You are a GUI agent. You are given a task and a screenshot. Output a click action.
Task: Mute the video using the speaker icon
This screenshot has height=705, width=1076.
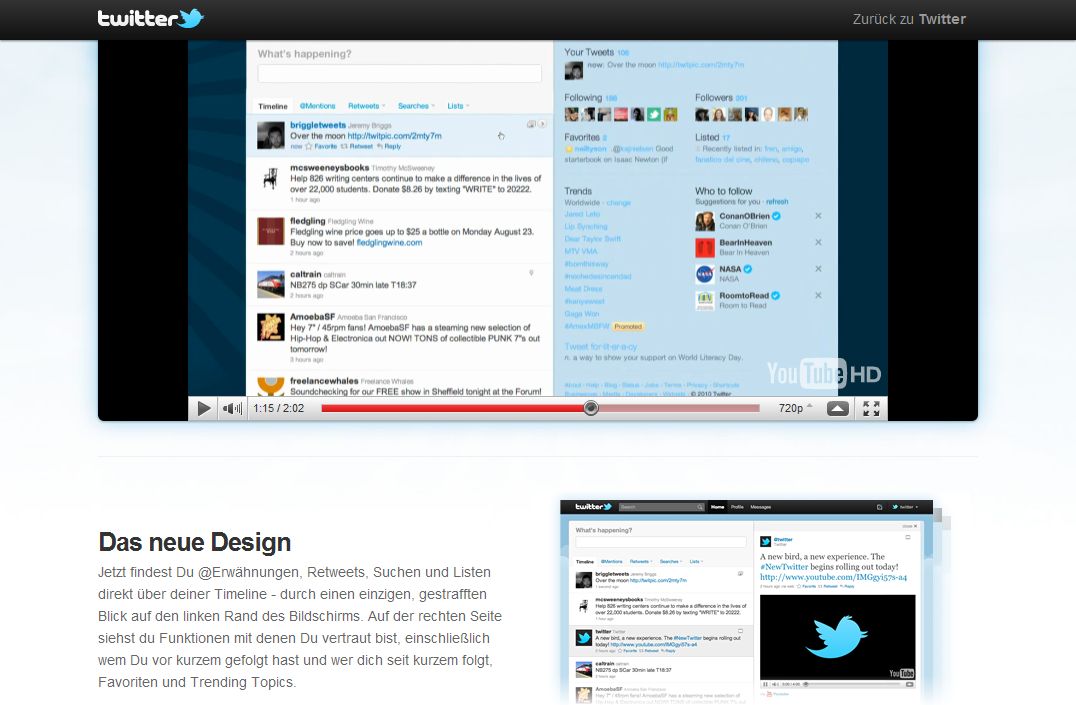pyautogui.click(x=232, y=408)
